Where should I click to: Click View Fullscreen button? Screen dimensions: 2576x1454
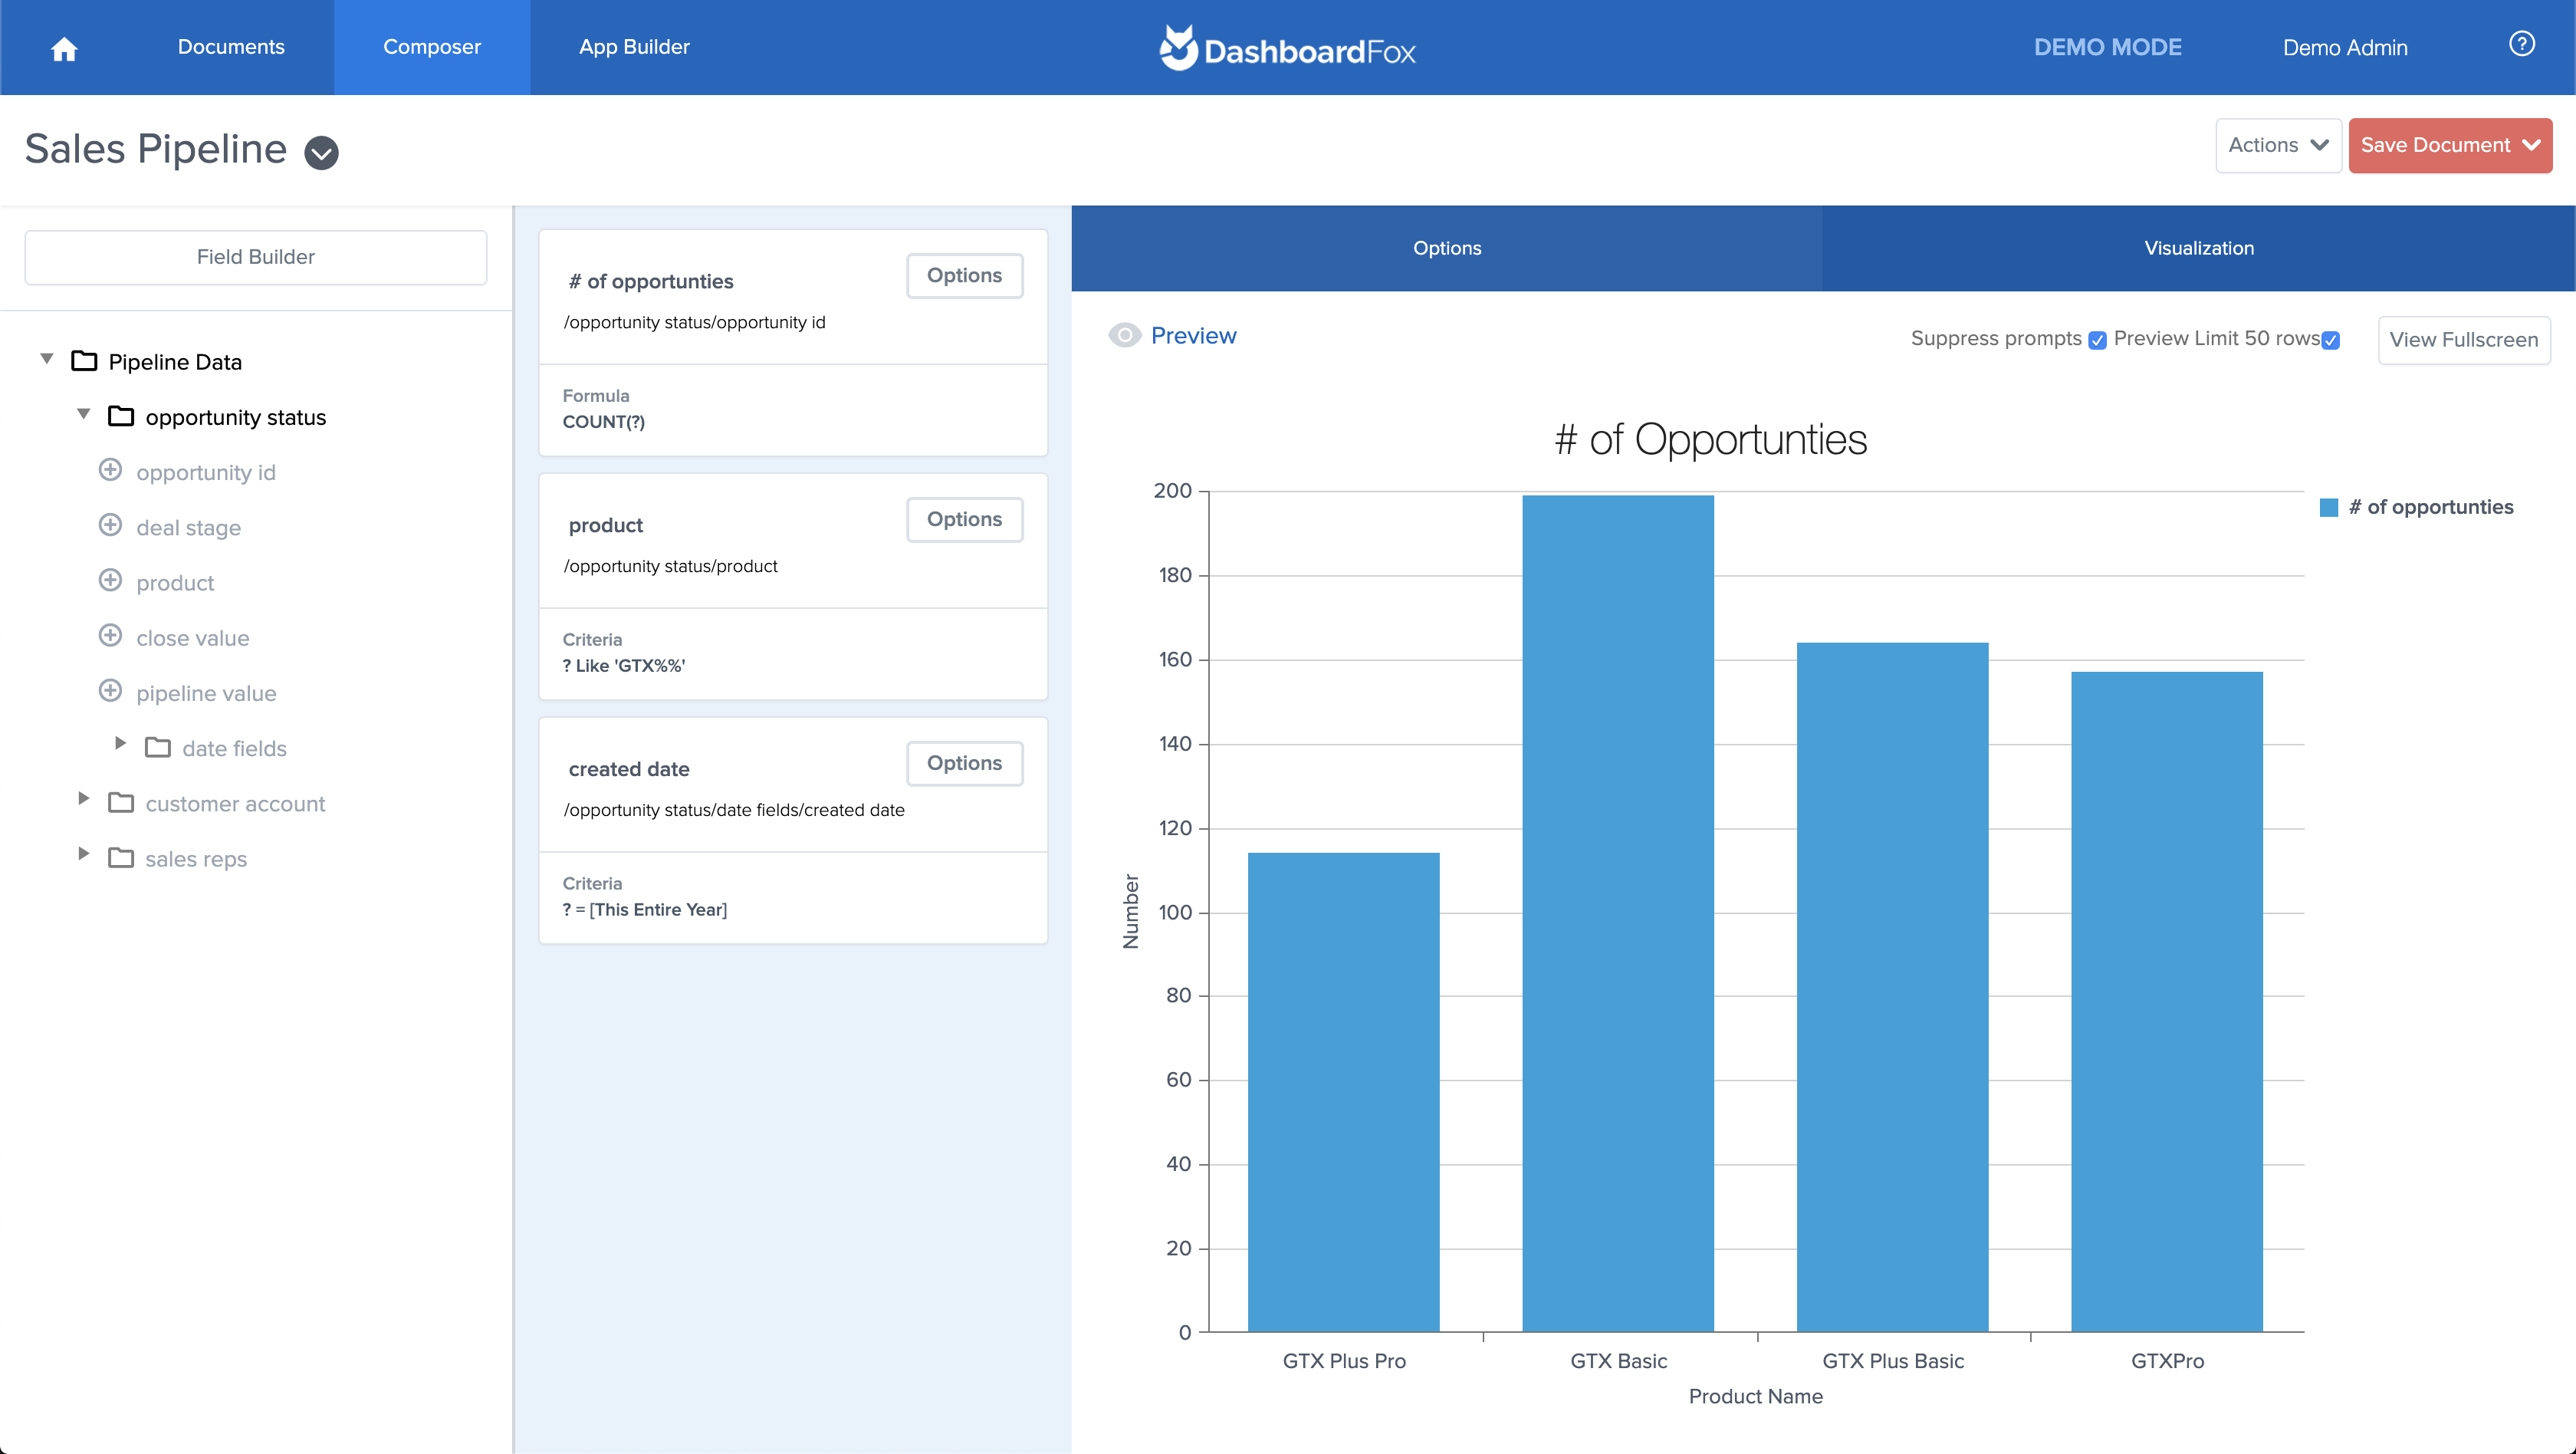(2463, 340)
